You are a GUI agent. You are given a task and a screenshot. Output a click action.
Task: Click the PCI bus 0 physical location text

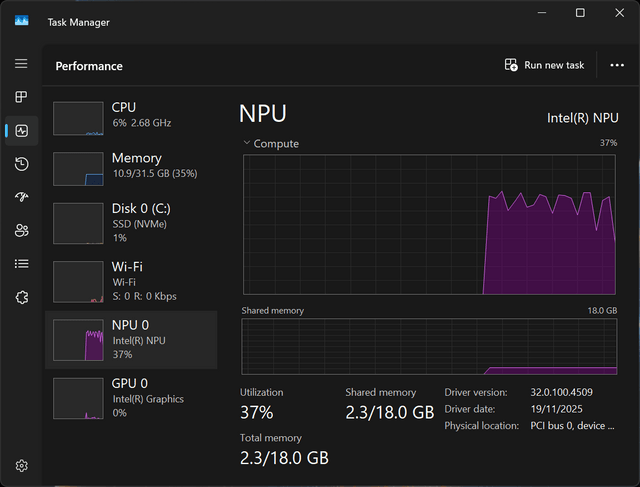tap(572, 426)
